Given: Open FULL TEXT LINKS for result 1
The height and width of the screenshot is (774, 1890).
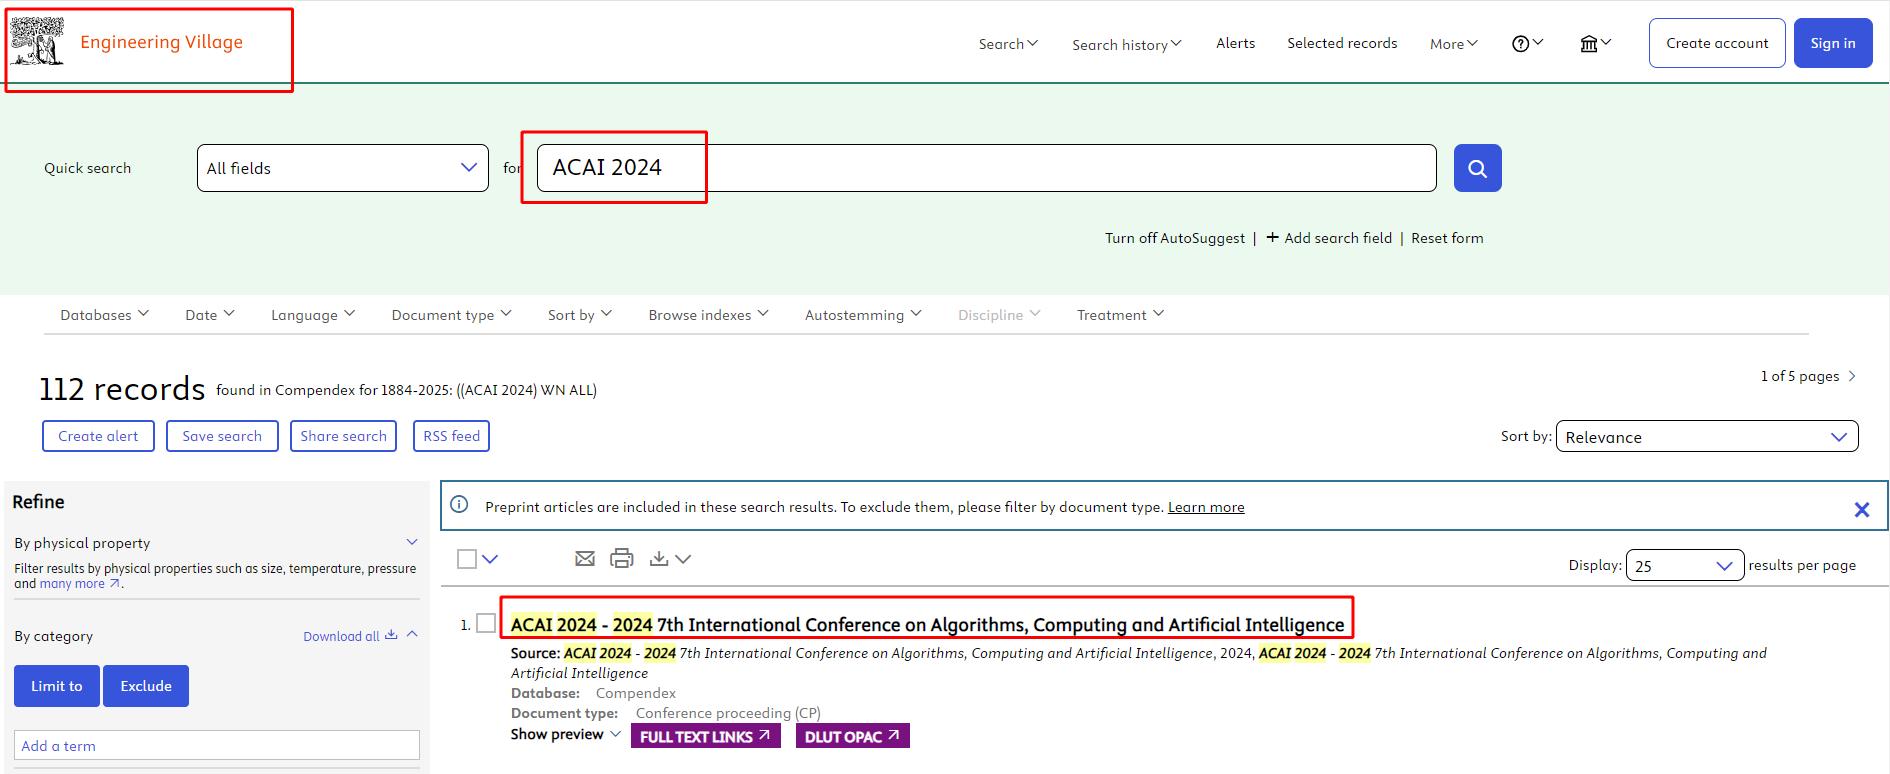Looking at the screenshot, I should pyautogui.click(x=705, y=736).
